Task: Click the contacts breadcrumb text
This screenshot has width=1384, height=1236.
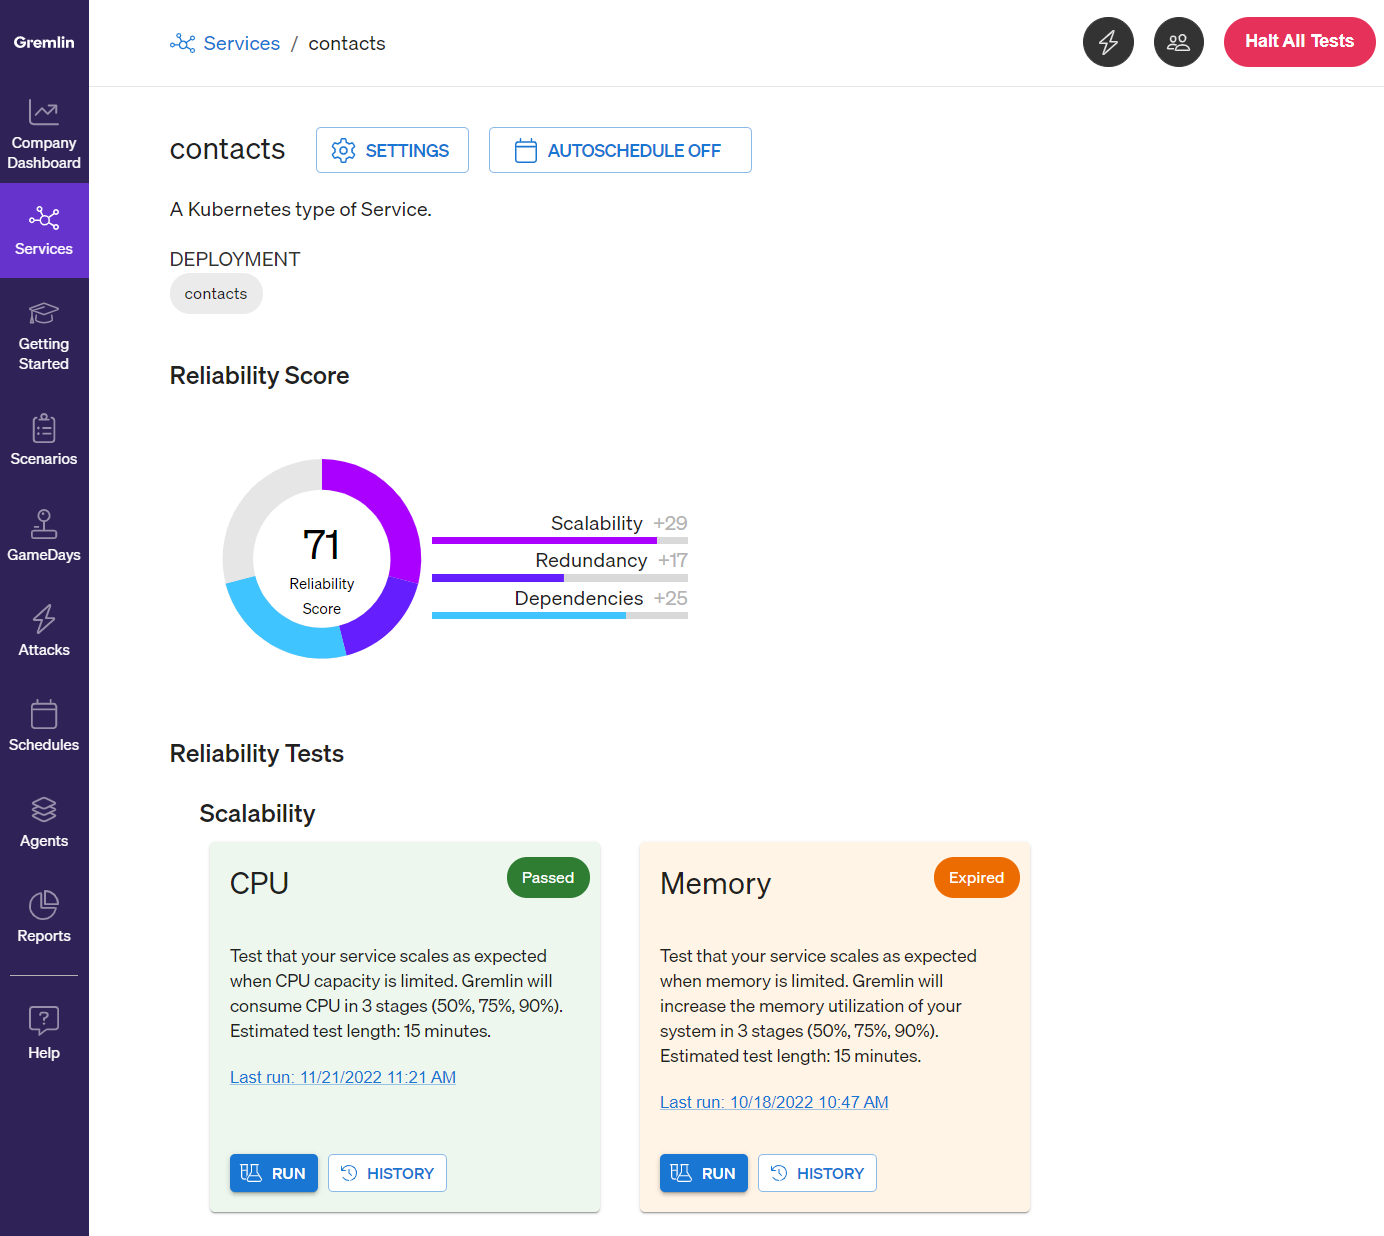Action: click(x=347, y=43)
